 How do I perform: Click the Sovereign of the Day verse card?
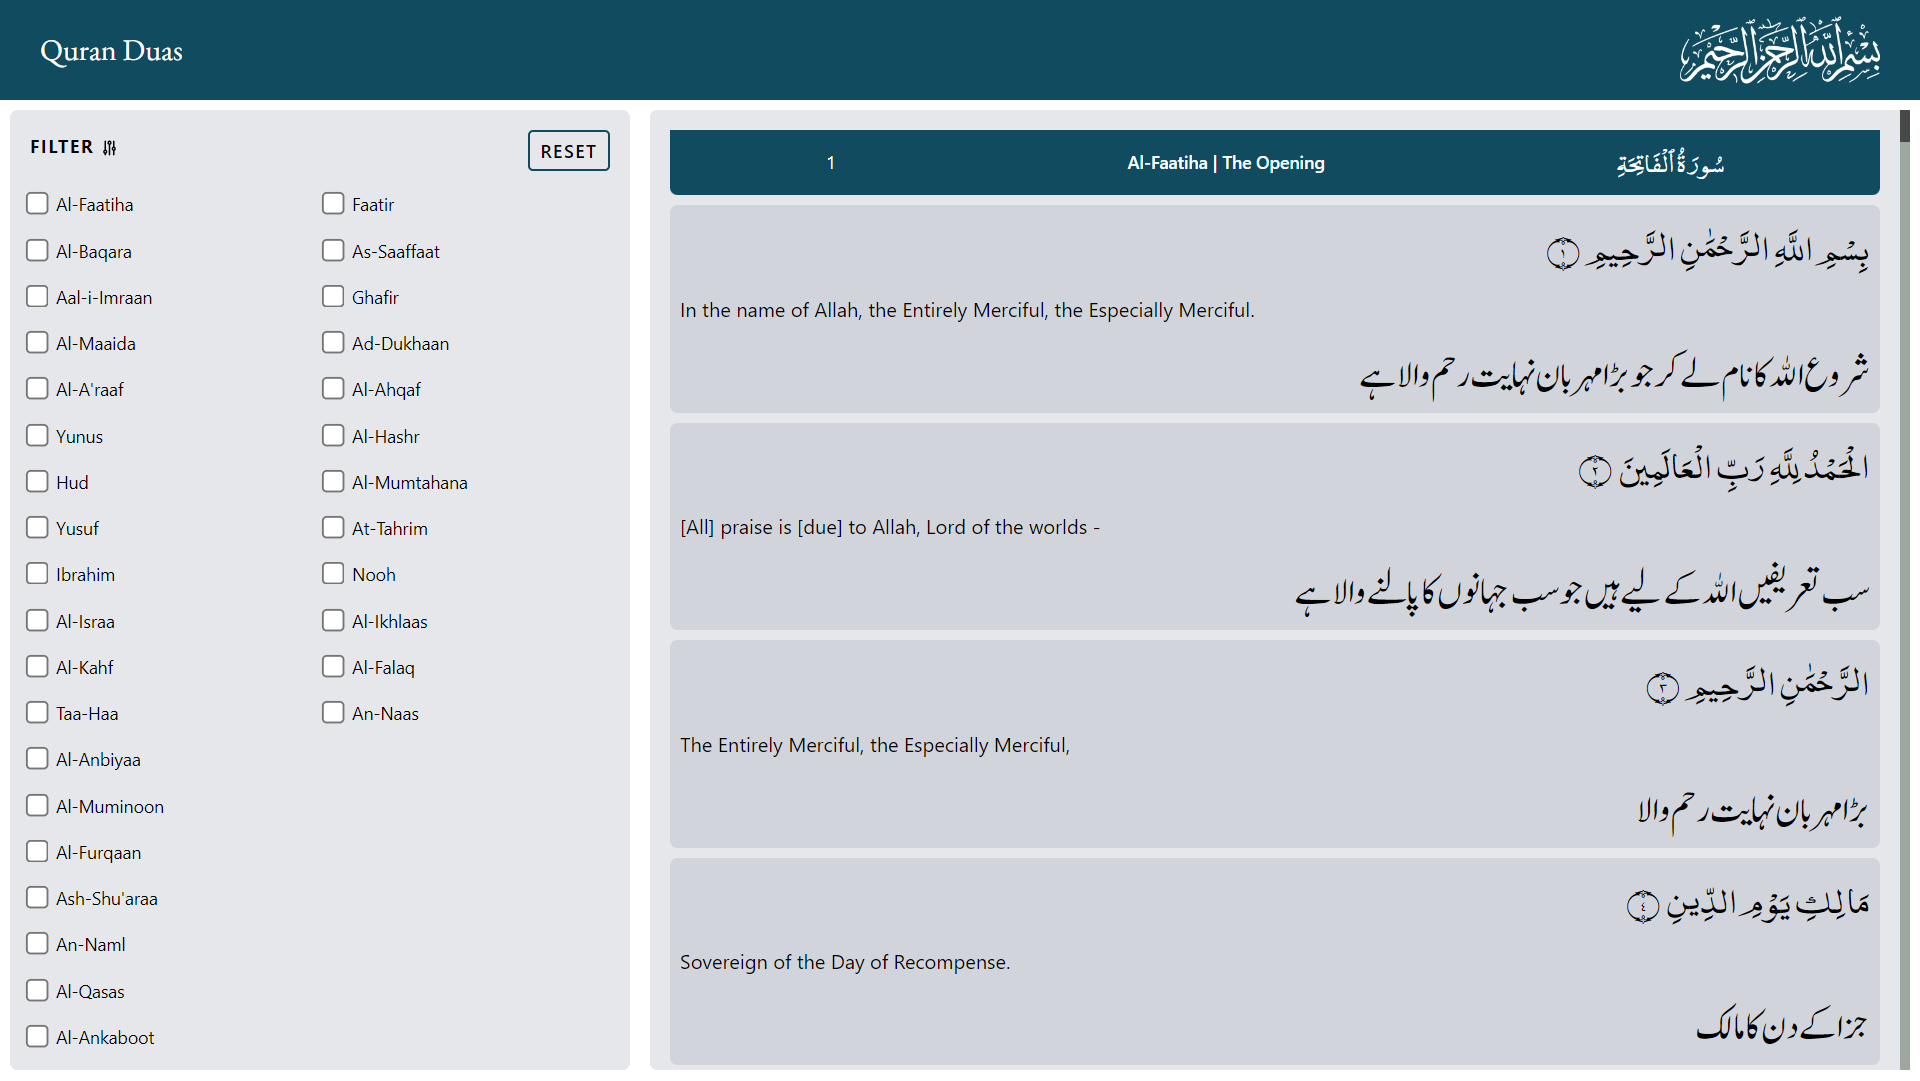[x=1272, y=961]
